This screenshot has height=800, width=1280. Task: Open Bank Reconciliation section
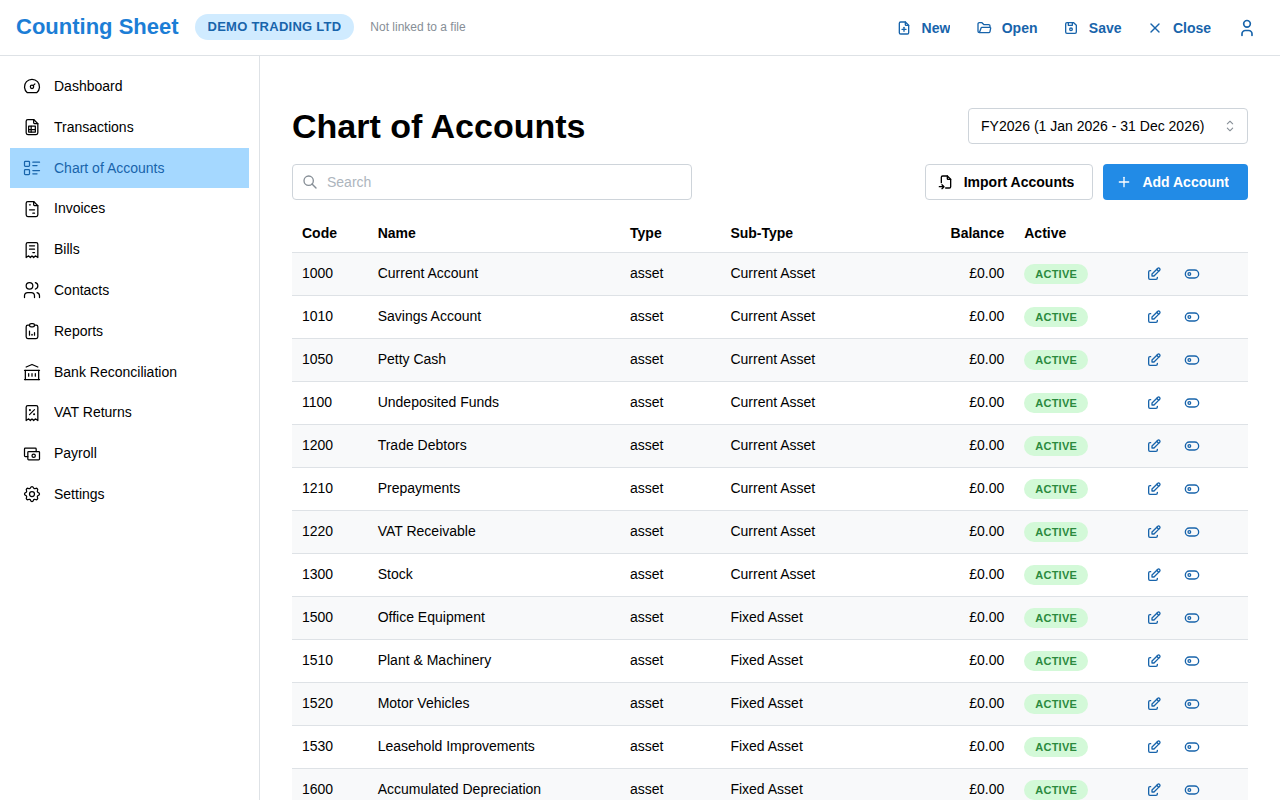(130, 372)
